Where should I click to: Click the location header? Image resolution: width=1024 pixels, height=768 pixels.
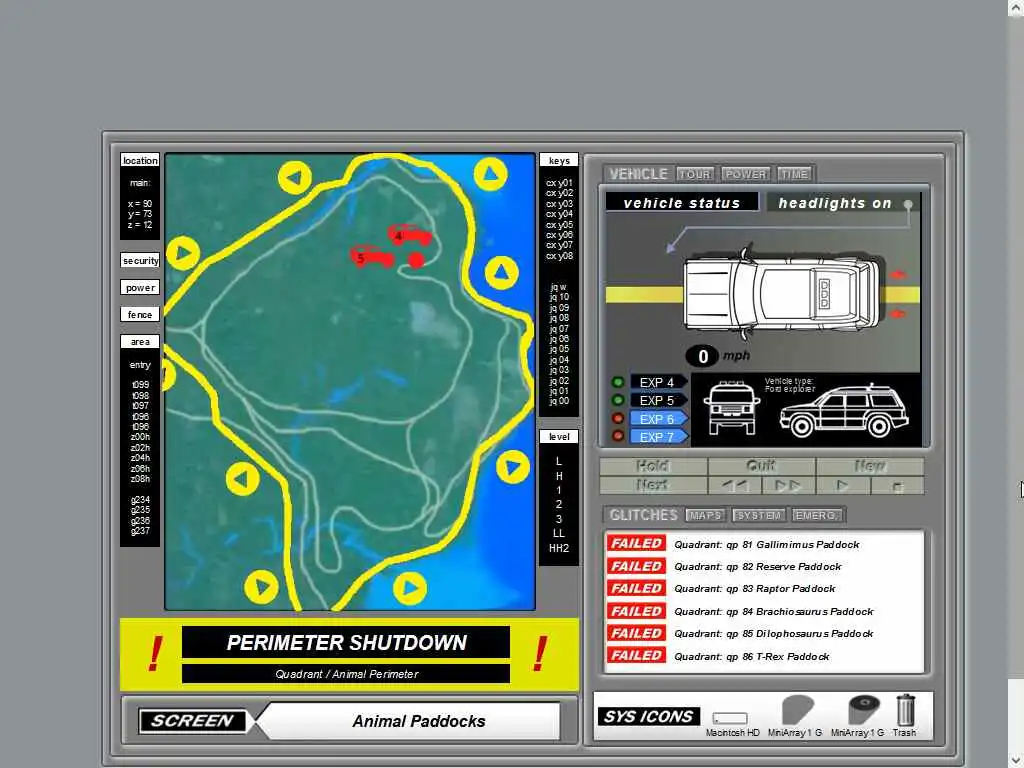pyautogui.click(x=140, y=160)
